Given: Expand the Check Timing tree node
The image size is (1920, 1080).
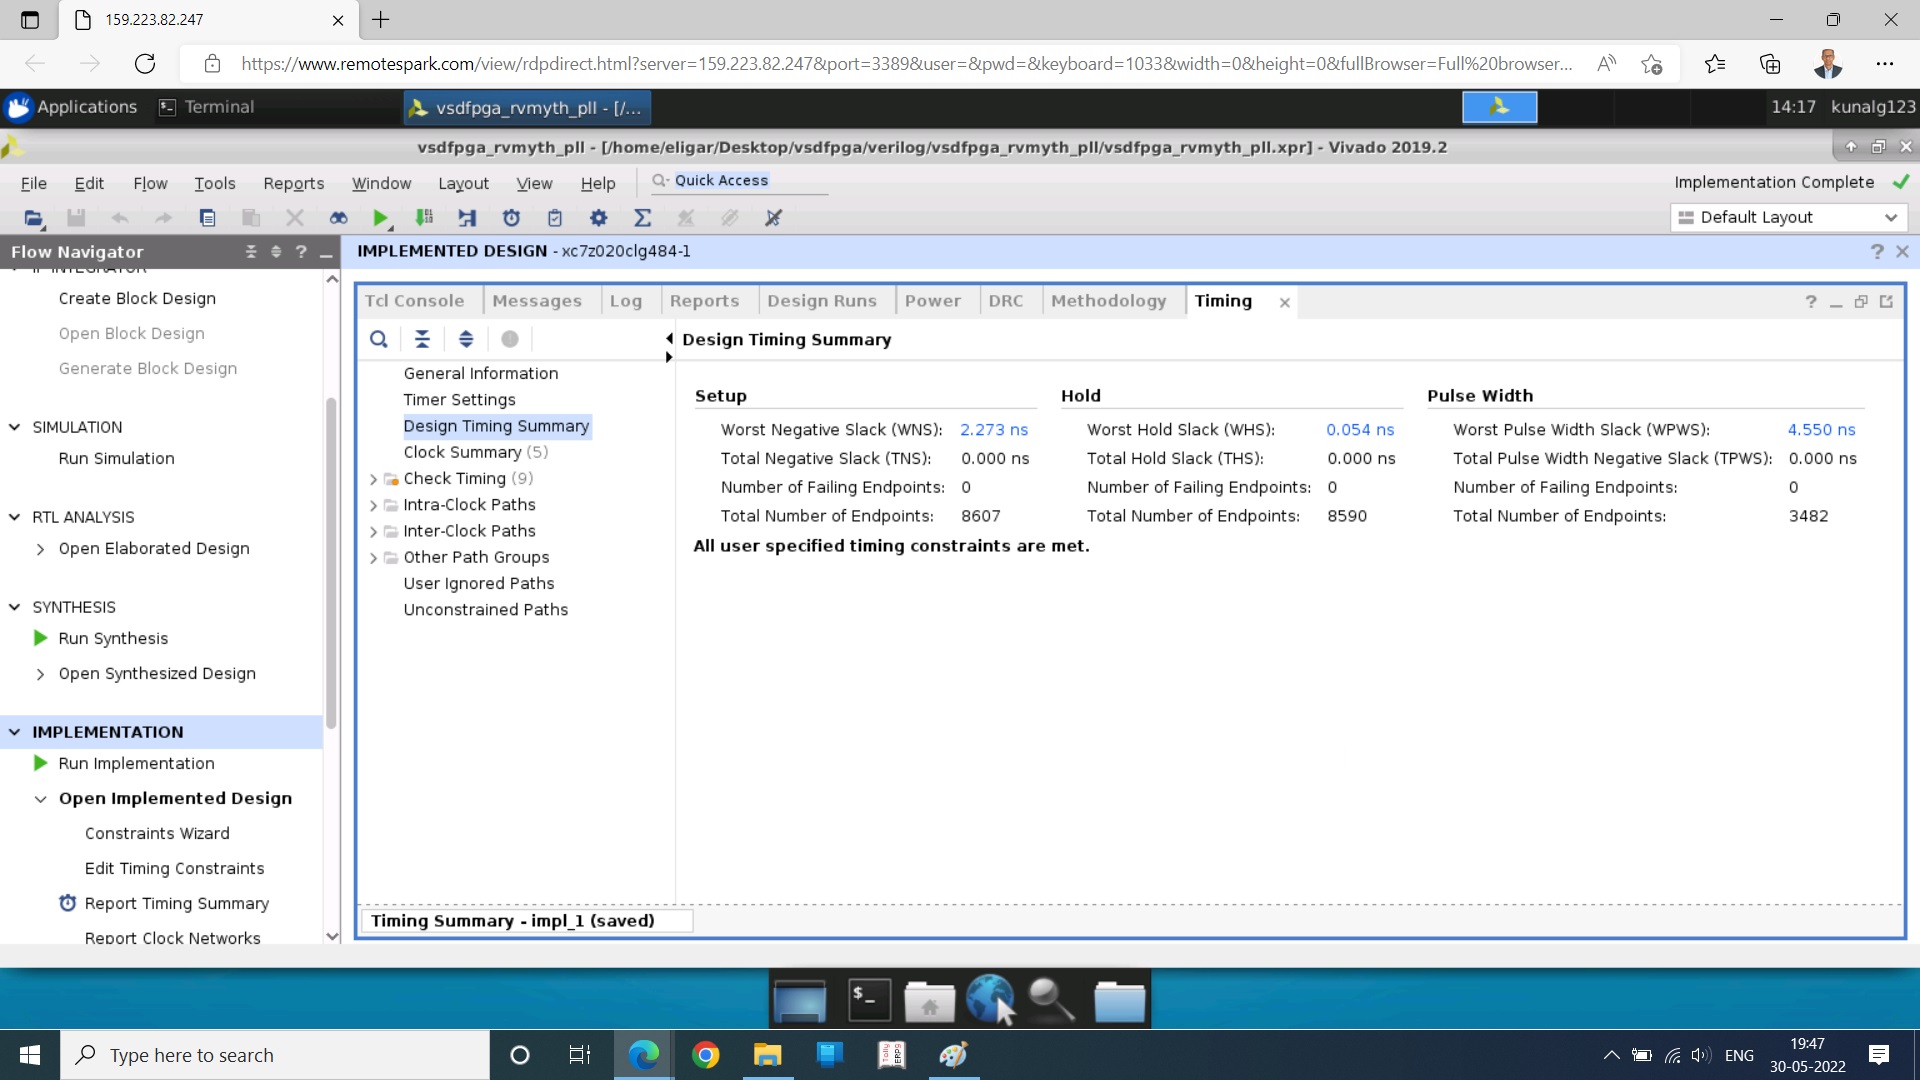Looking at the screenshot, I should coord(374,479).
